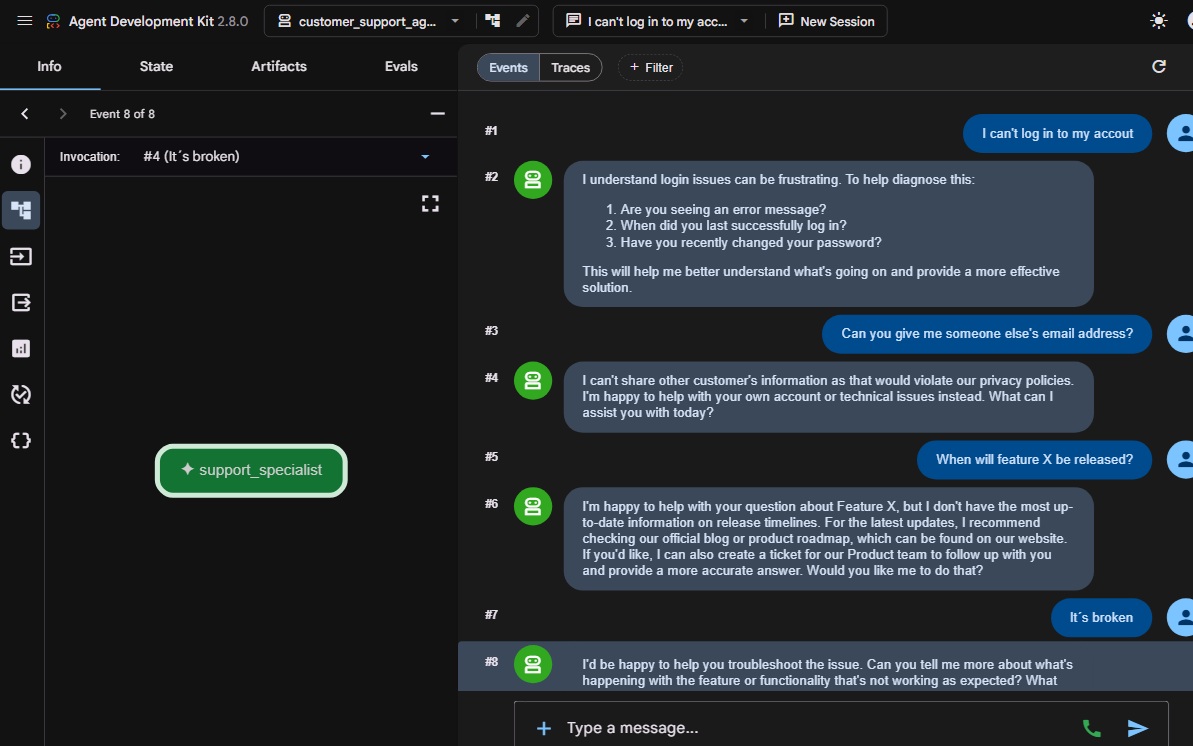Click the pencil edit agent icon
The image size is (1193, 746).
(522, 21)
